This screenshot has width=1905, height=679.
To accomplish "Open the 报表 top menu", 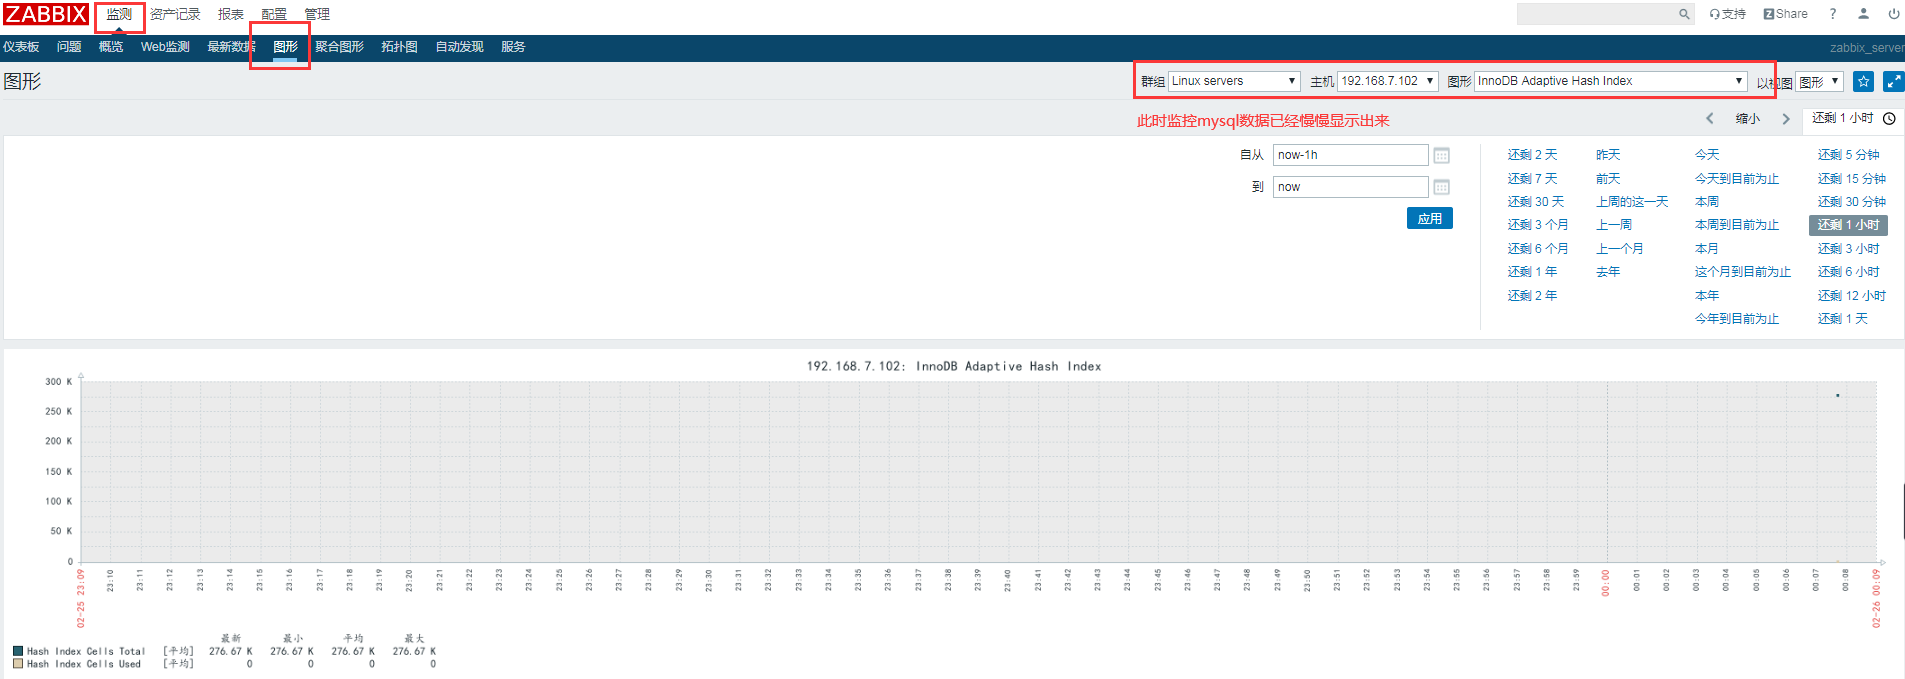I will coord(231,14).
